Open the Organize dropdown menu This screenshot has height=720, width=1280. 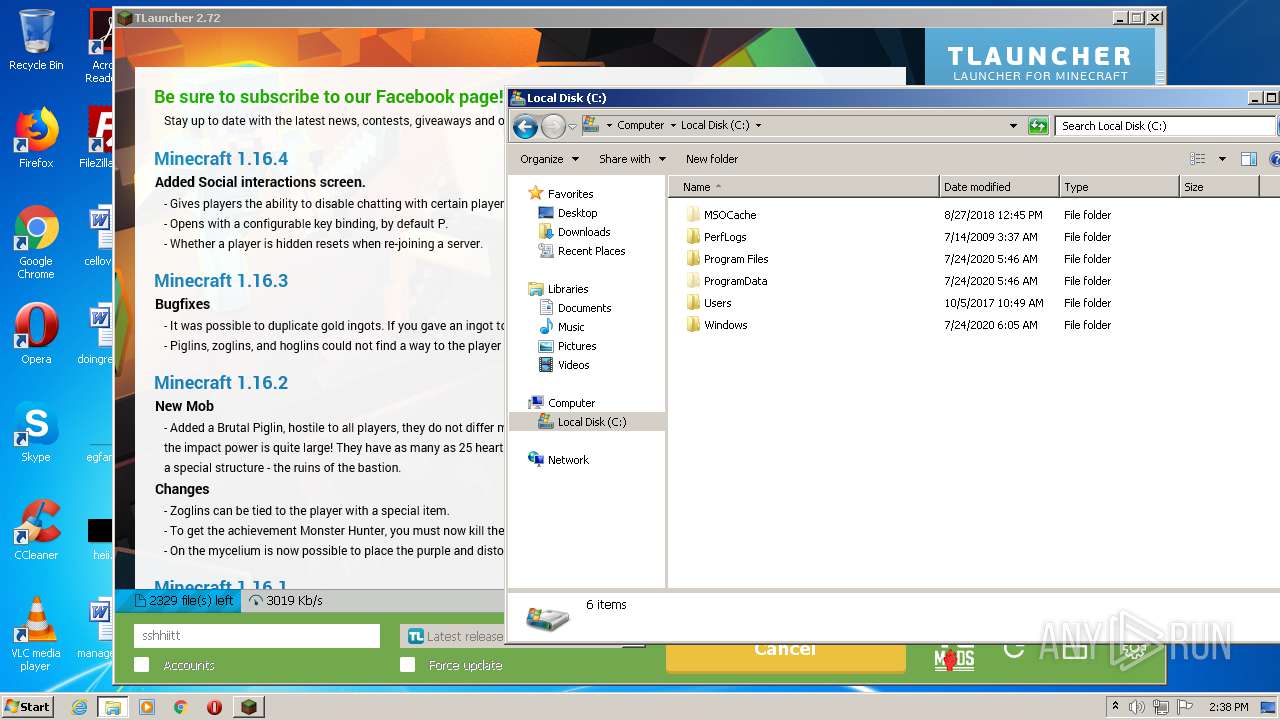coord(549,159)
